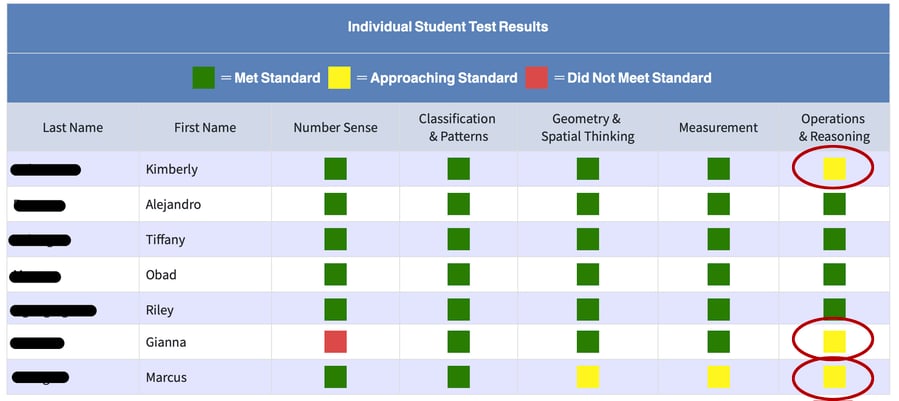899x401 pixels.
Task: Click the Measurement column header
Action: click(x=718, y=128)
